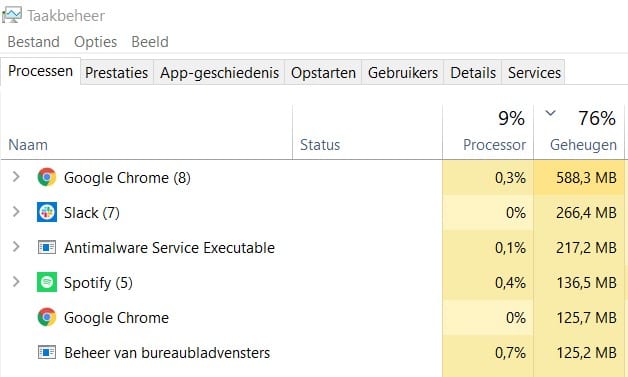Expand the Antimalware Service Executable entry

click(x=16, y=247)
